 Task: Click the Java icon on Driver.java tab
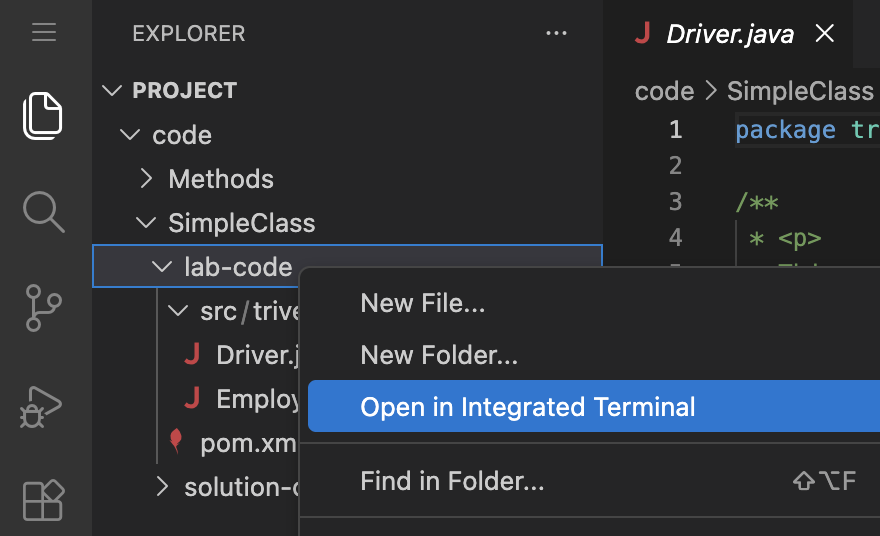(643, 33)
